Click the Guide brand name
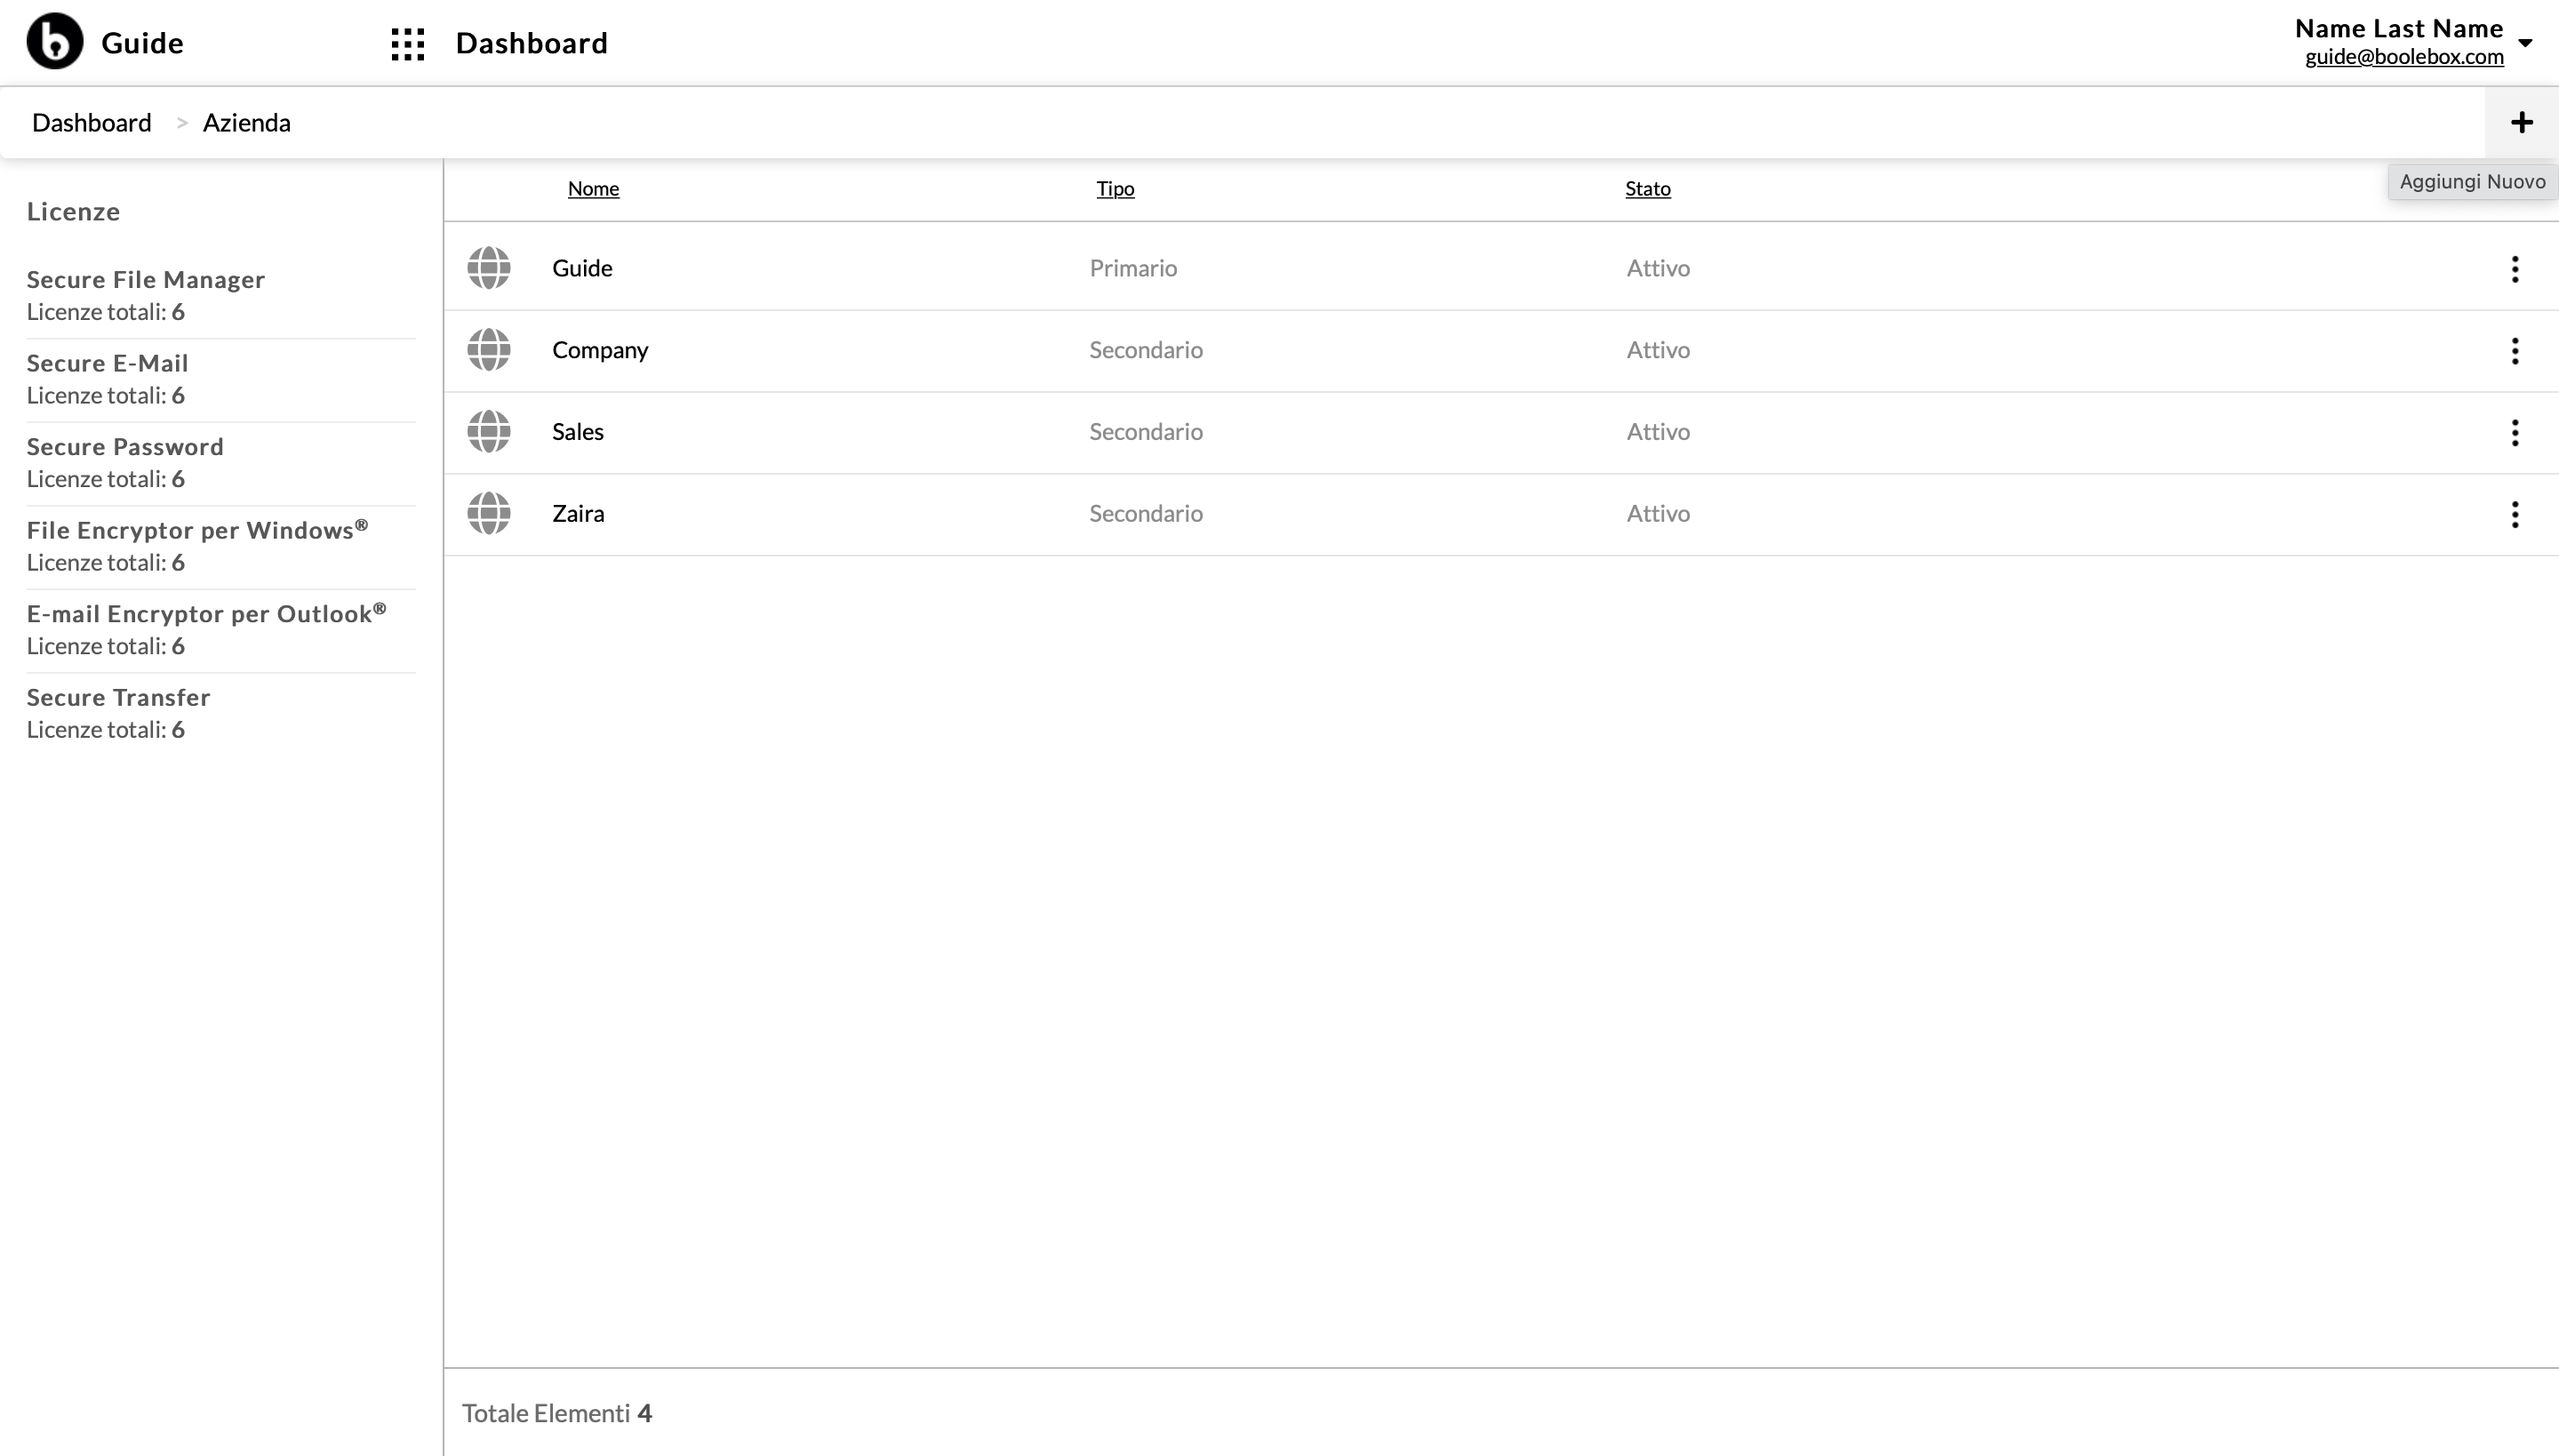Image resolution: width=2559 pixels, height=1456 pixels. tap(142, 43)
